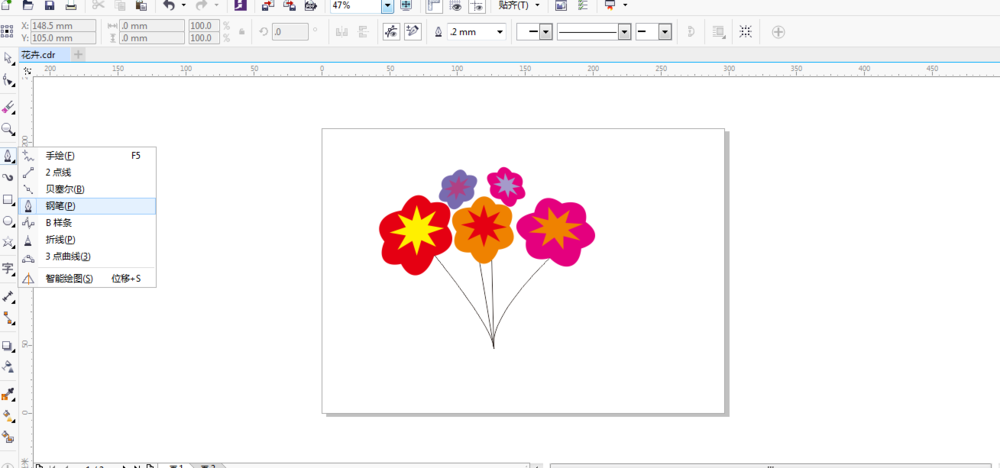Select the Connector tool
Screen dimensions: 1000x468
click(8, 317)
